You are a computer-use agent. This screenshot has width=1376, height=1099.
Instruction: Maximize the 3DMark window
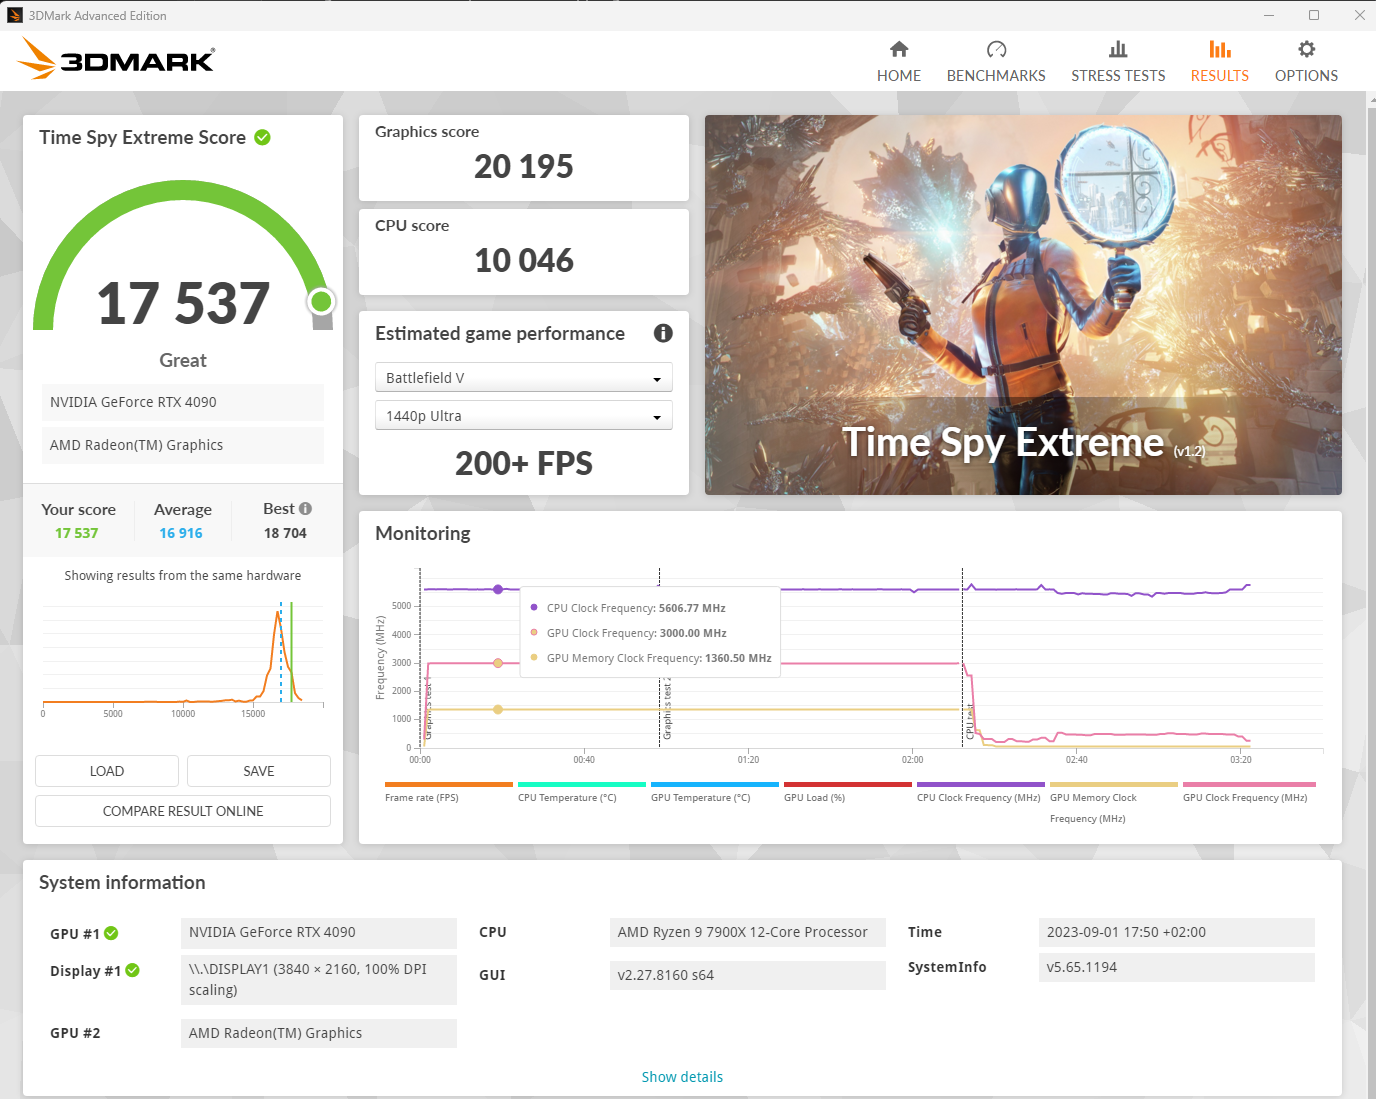pos(1314,15)
